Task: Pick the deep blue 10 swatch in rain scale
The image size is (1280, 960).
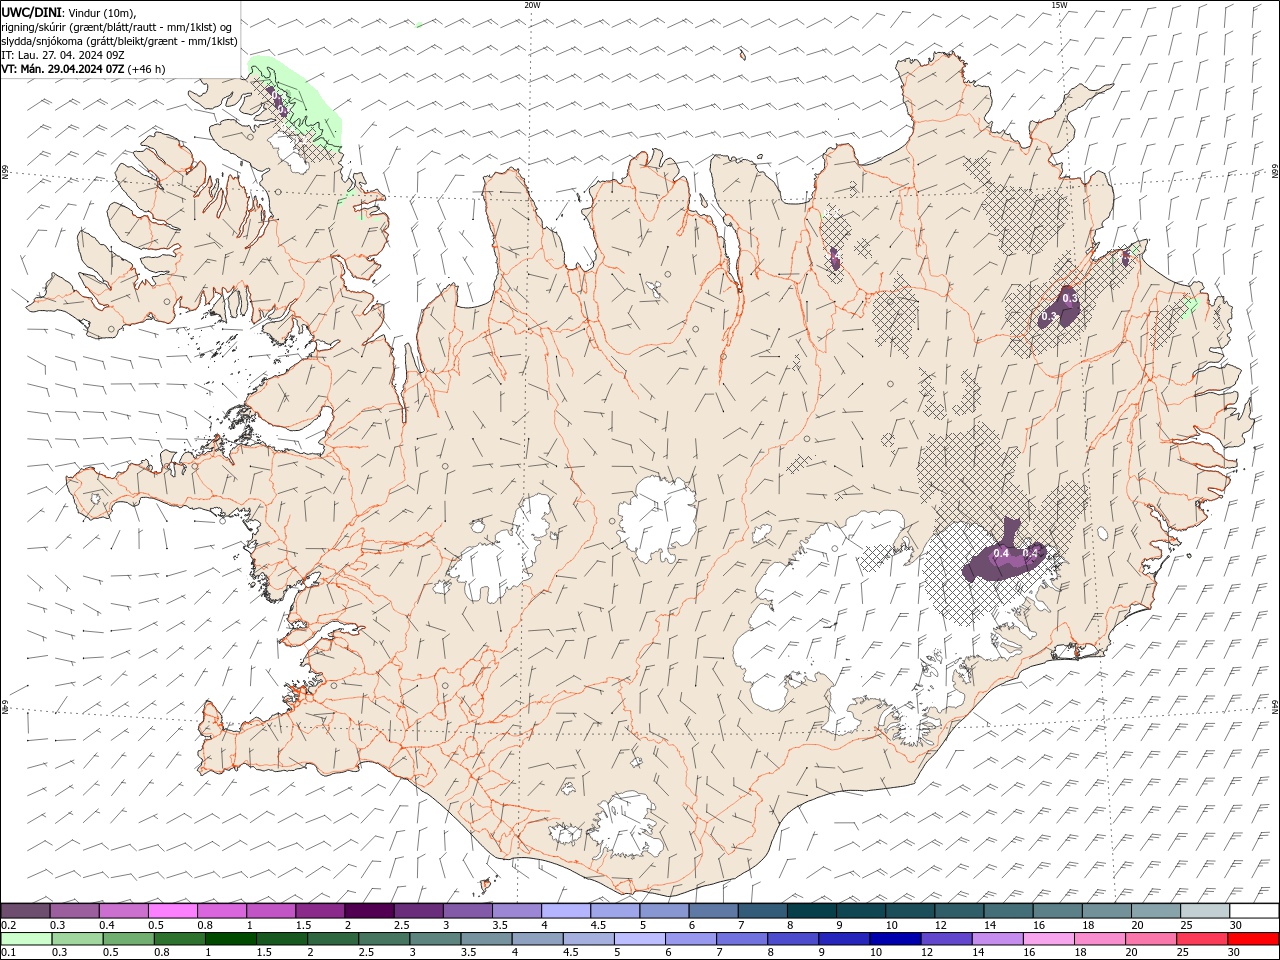Action: (x=894, y=939)
